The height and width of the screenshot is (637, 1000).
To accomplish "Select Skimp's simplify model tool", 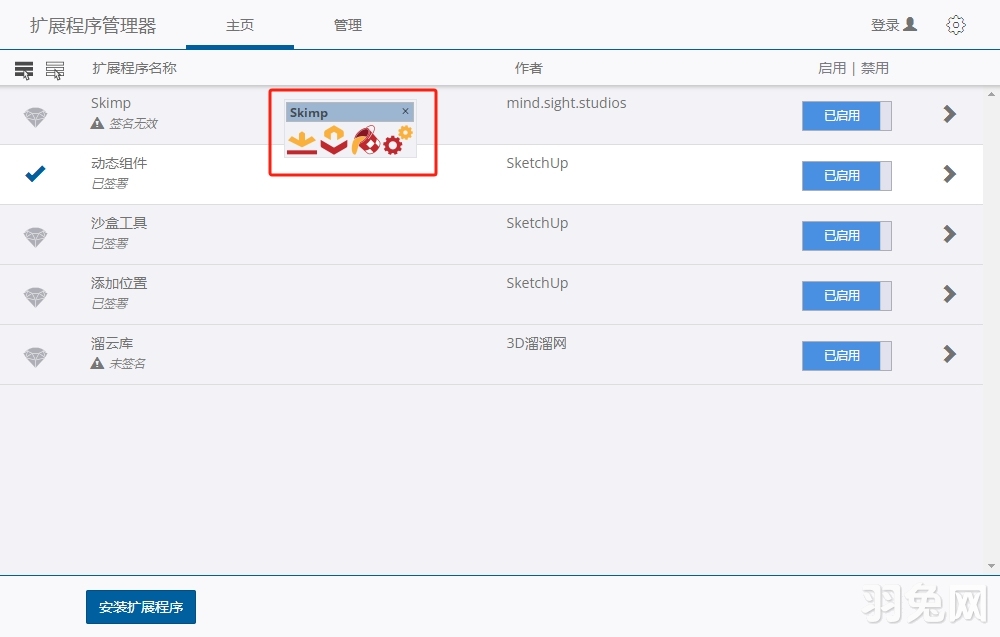I will [333, 140].
